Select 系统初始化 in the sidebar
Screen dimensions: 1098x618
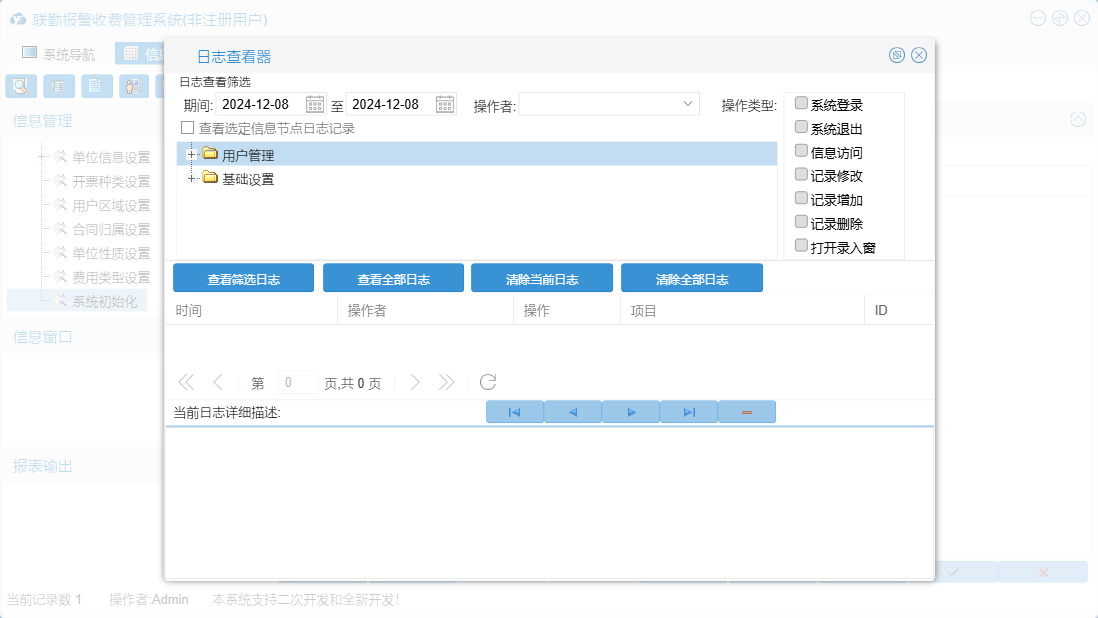[x=104, y=301]
